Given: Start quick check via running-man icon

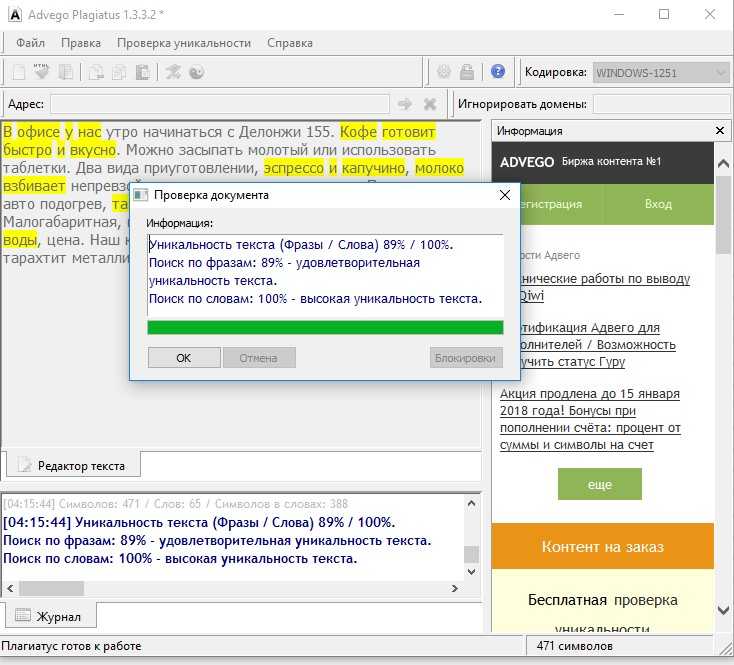Looking at the screenshot, I should [173, 72].
